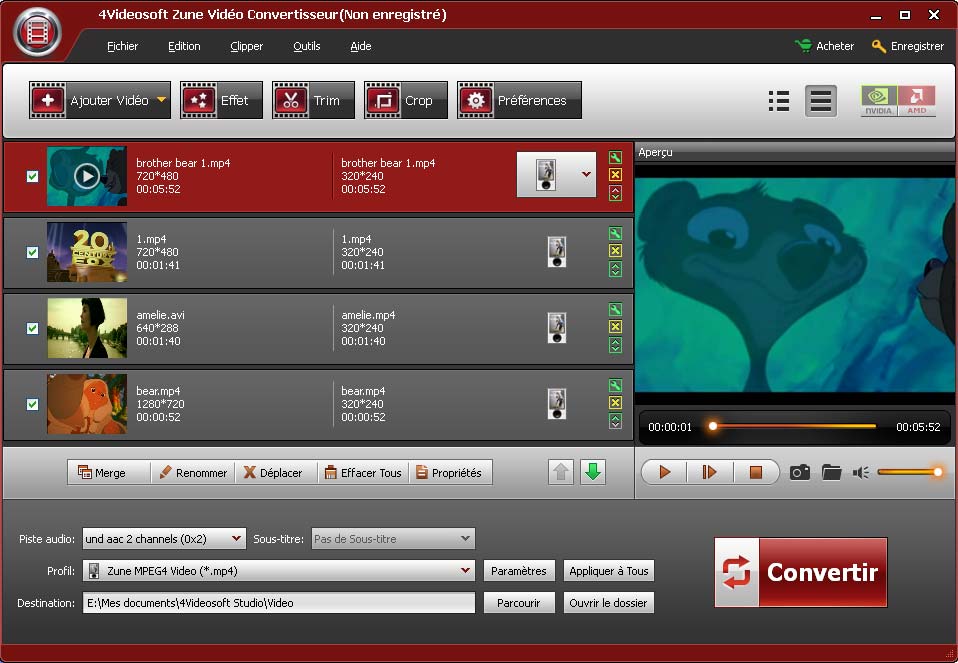
Task: Open the Fichier menu
Action: (x=122, y=46)
